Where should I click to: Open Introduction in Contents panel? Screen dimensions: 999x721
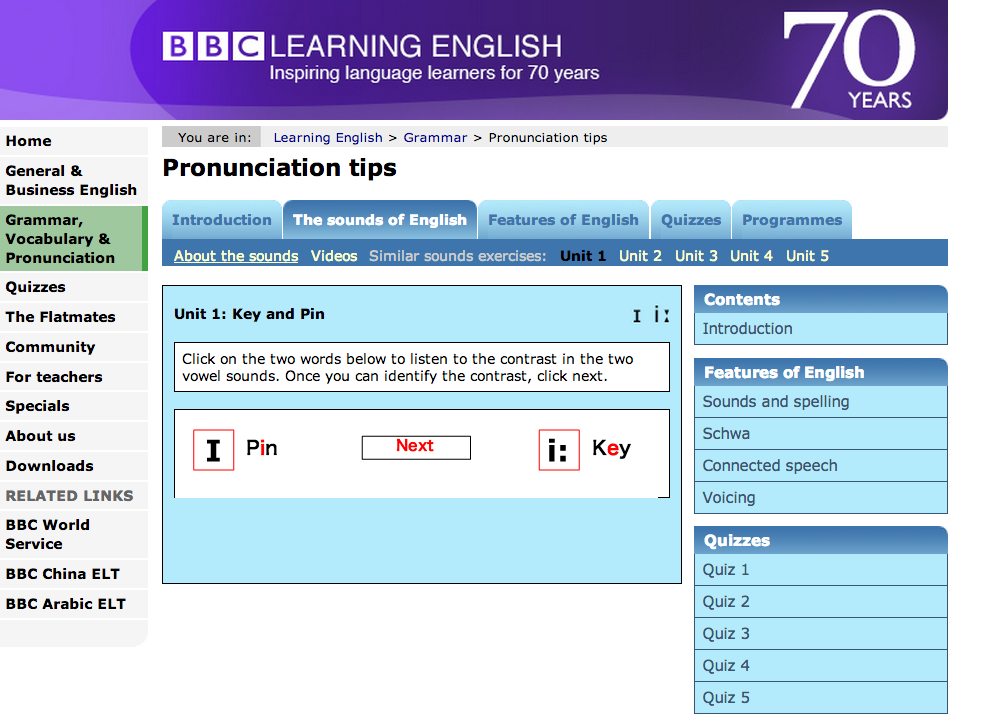[x=821, y=329]
